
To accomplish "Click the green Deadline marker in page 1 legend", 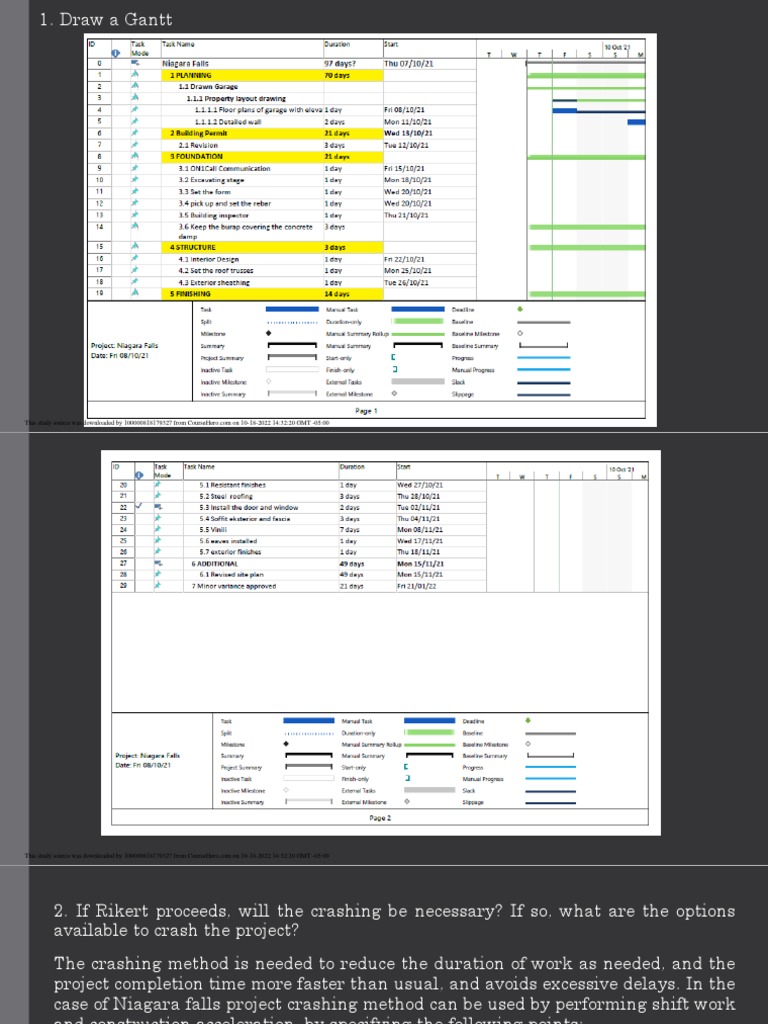I will pos(520,310).
